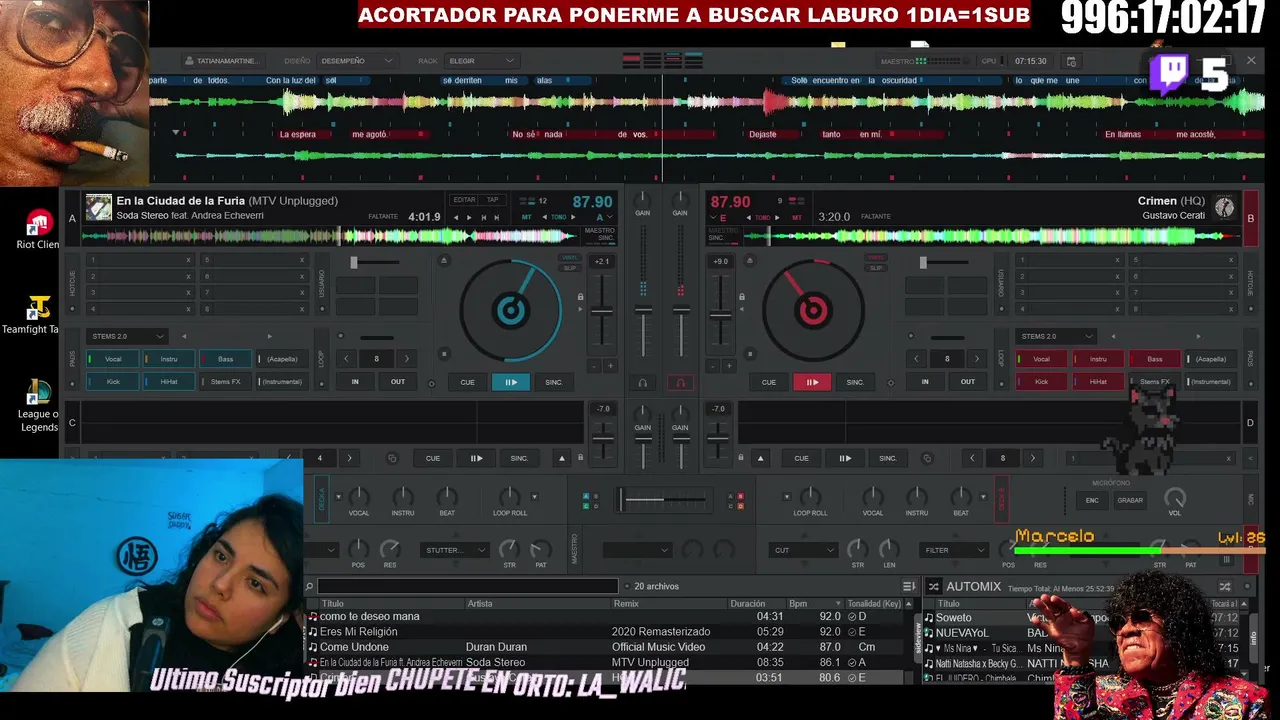Toggle the Bass stem pad on deck B

tap(1155, 359)
